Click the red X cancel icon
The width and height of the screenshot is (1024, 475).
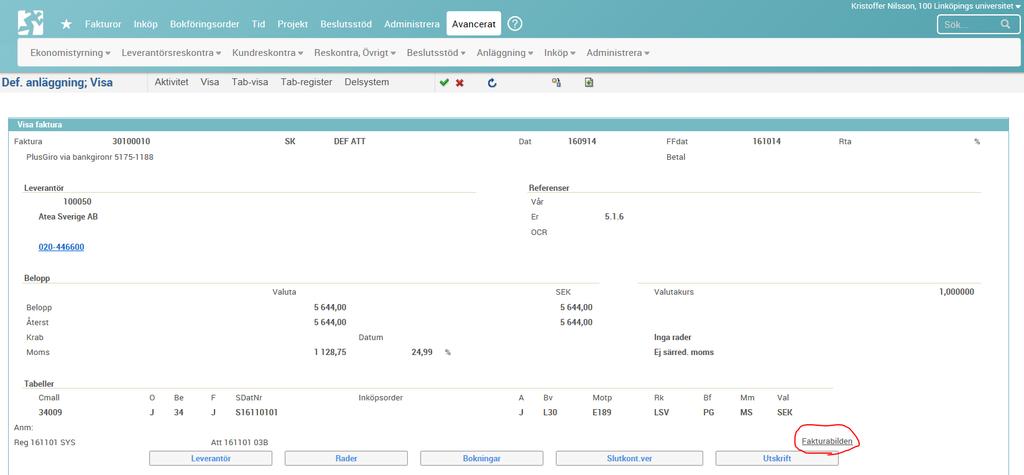pos(460,83)
